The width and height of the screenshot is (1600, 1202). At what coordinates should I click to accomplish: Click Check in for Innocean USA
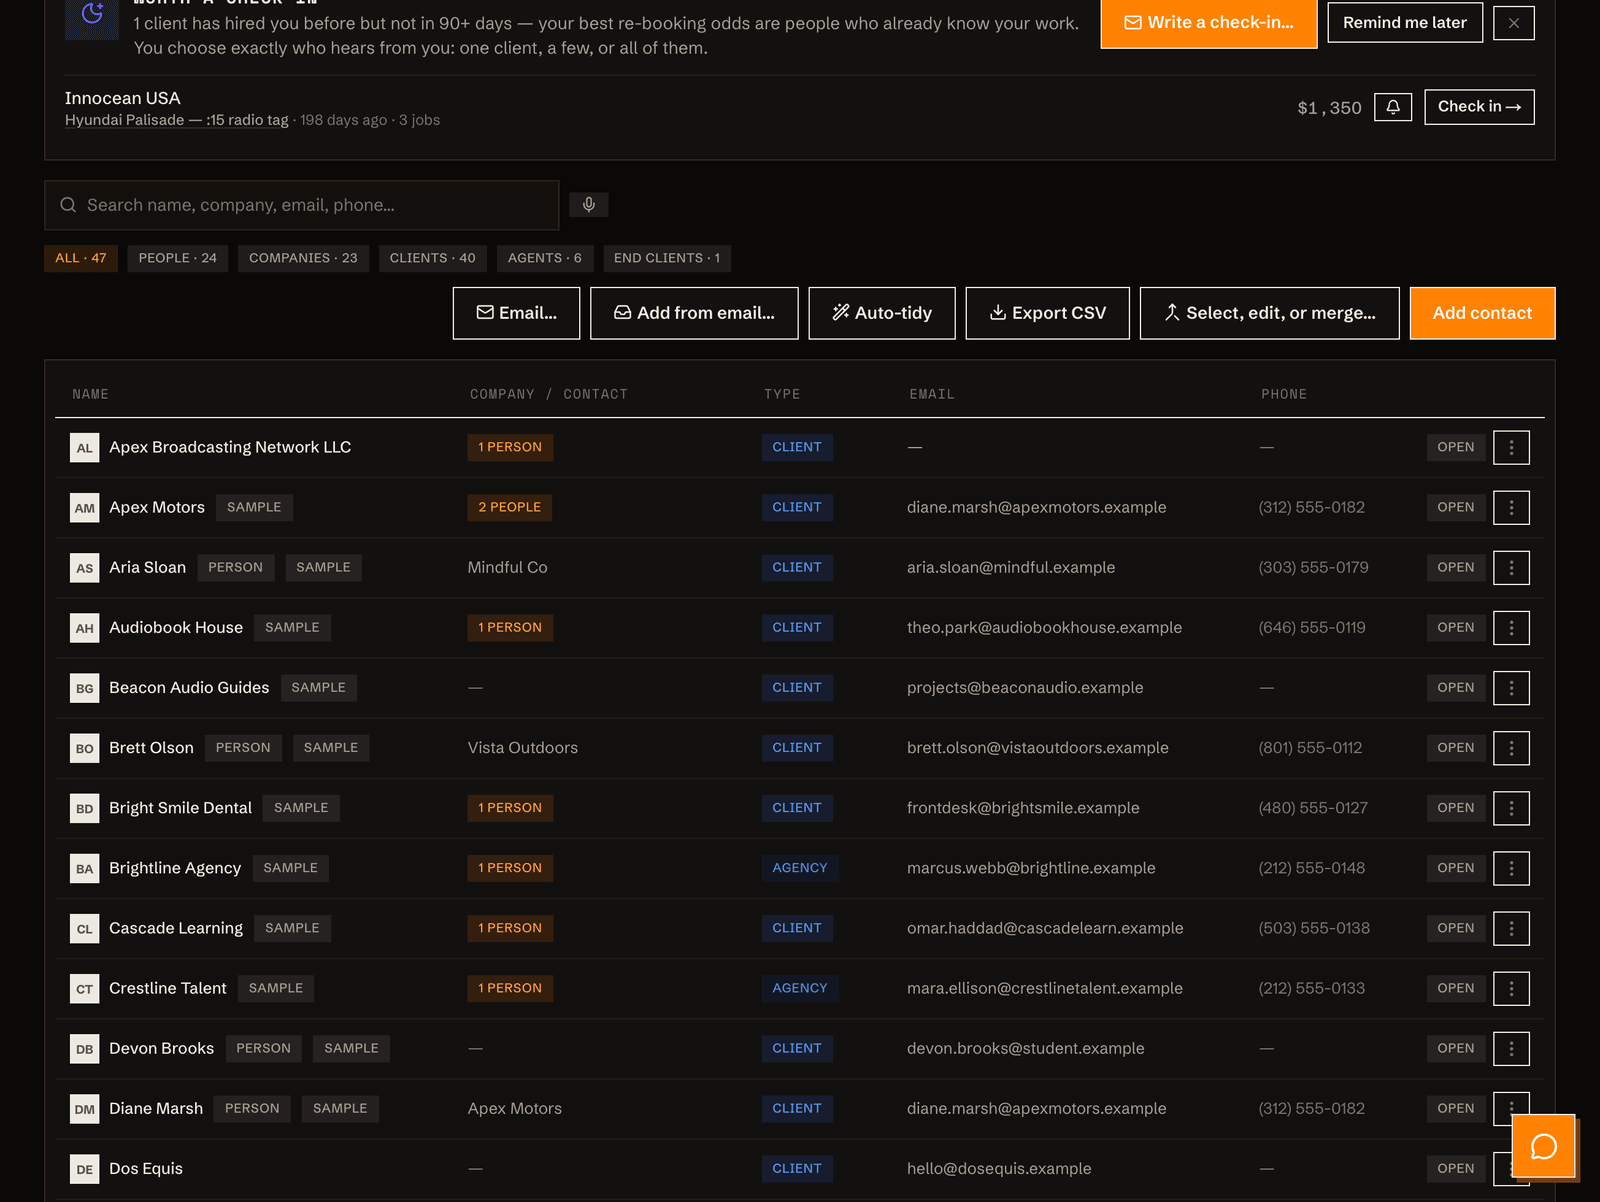1479,107
